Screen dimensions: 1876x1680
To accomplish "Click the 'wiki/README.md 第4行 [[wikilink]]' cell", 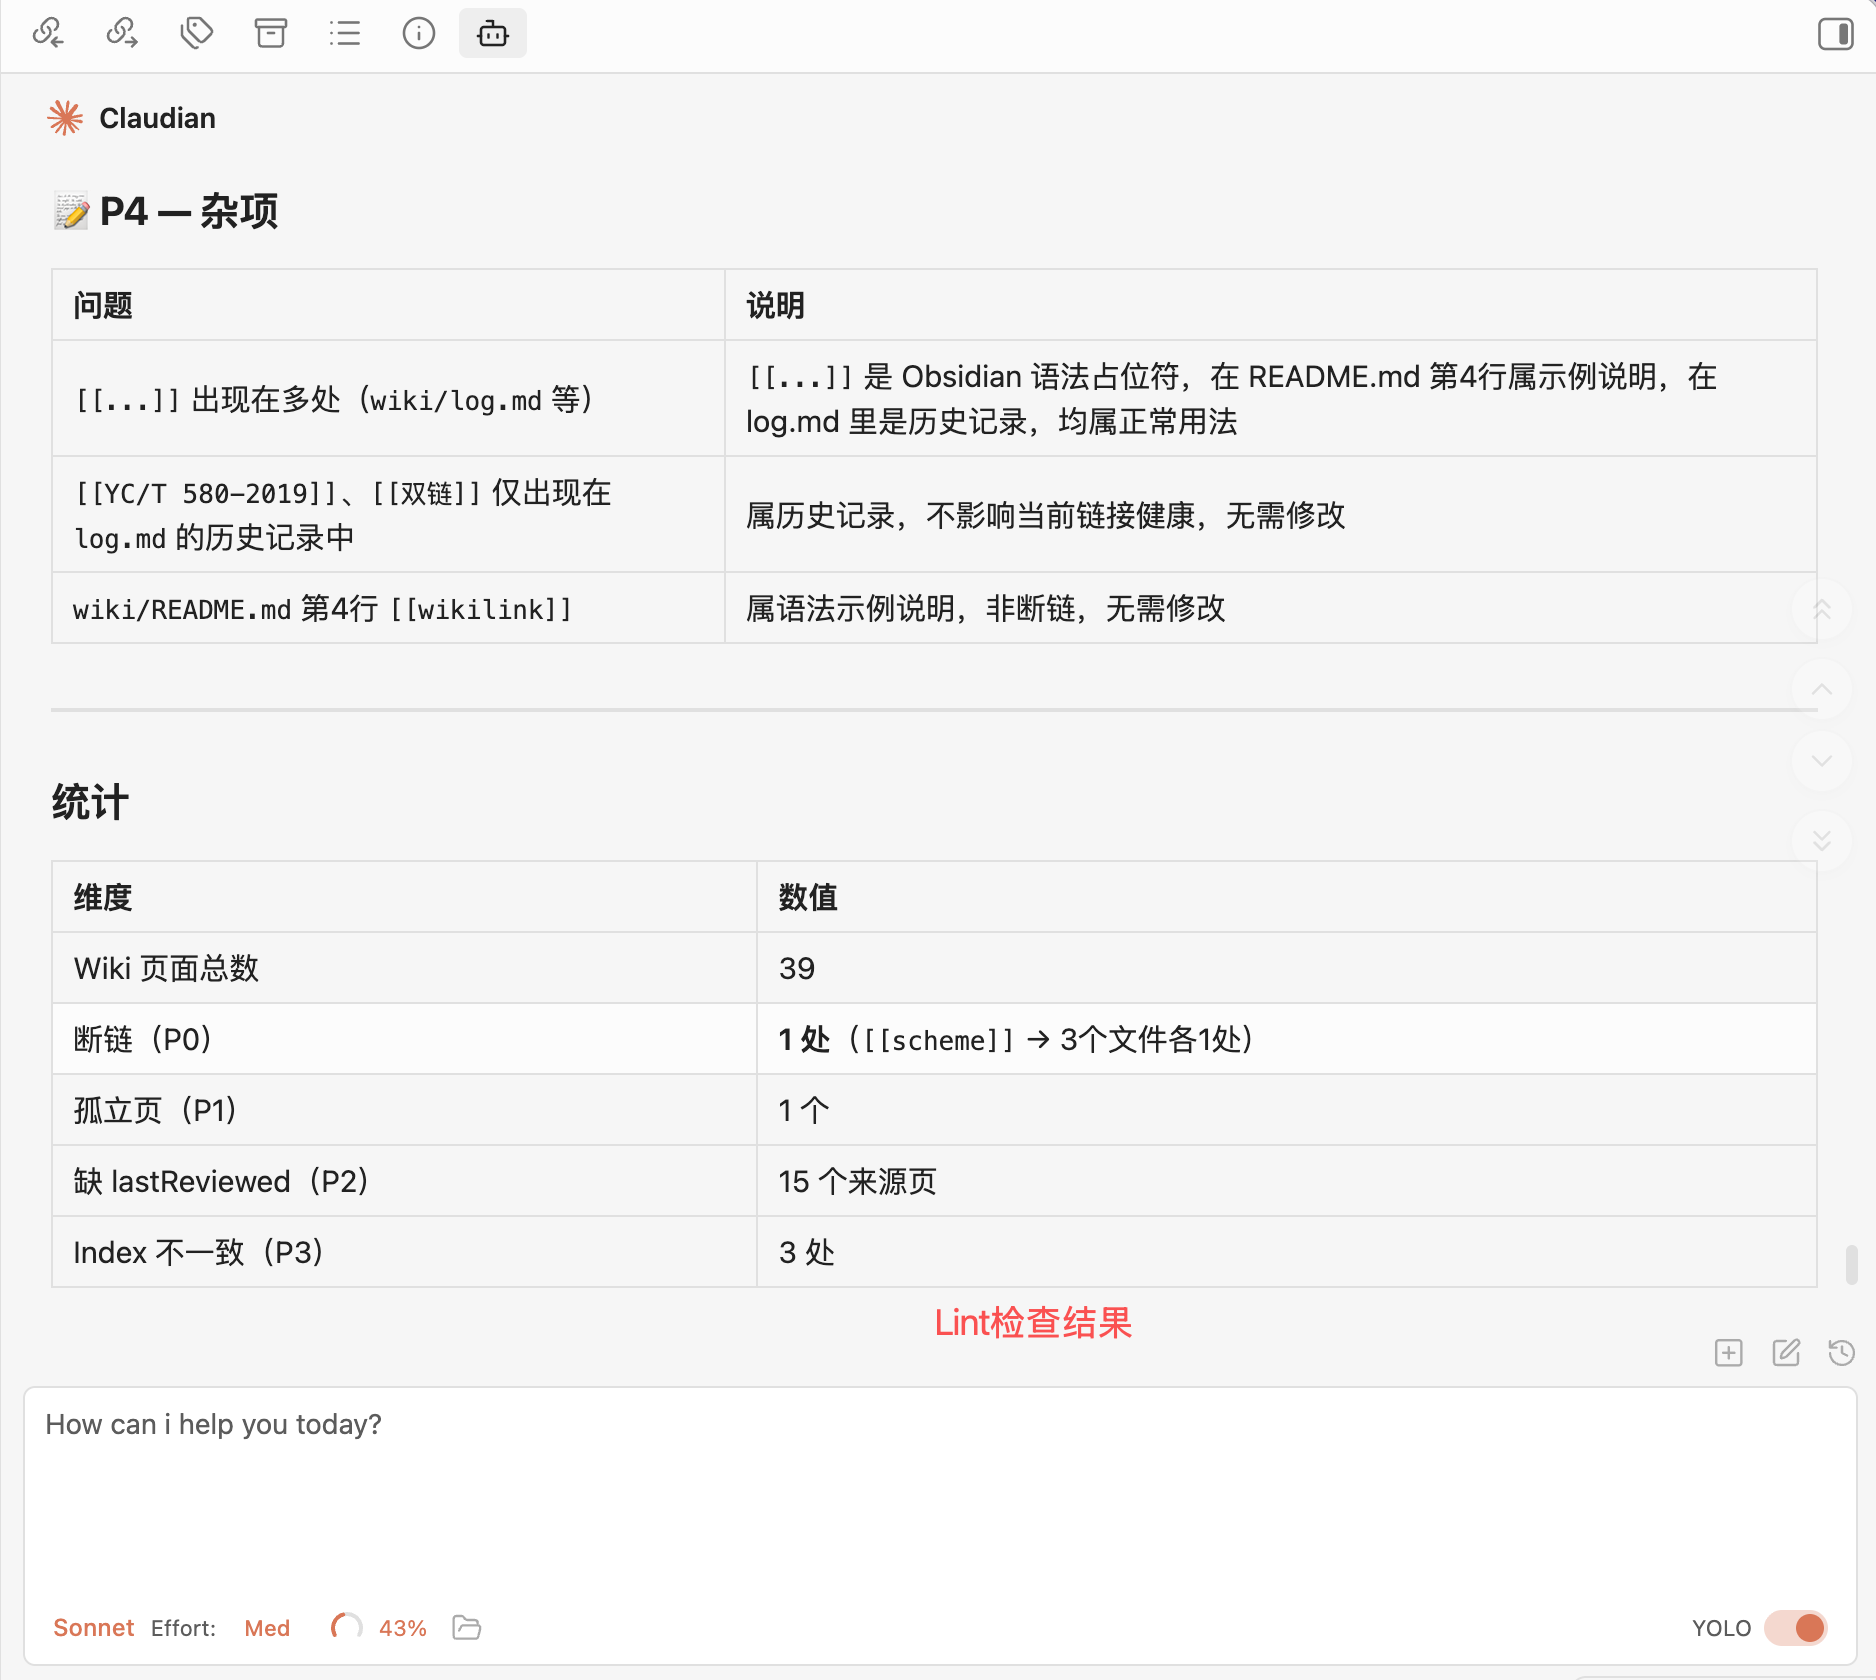I will [388, 608].
